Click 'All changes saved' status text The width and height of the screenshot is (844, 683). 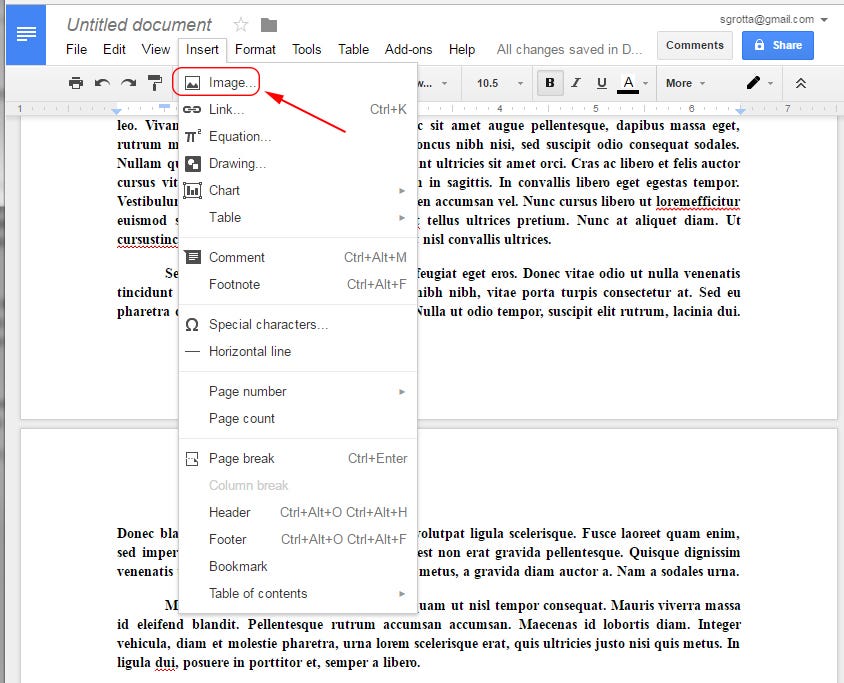[569, 50]
